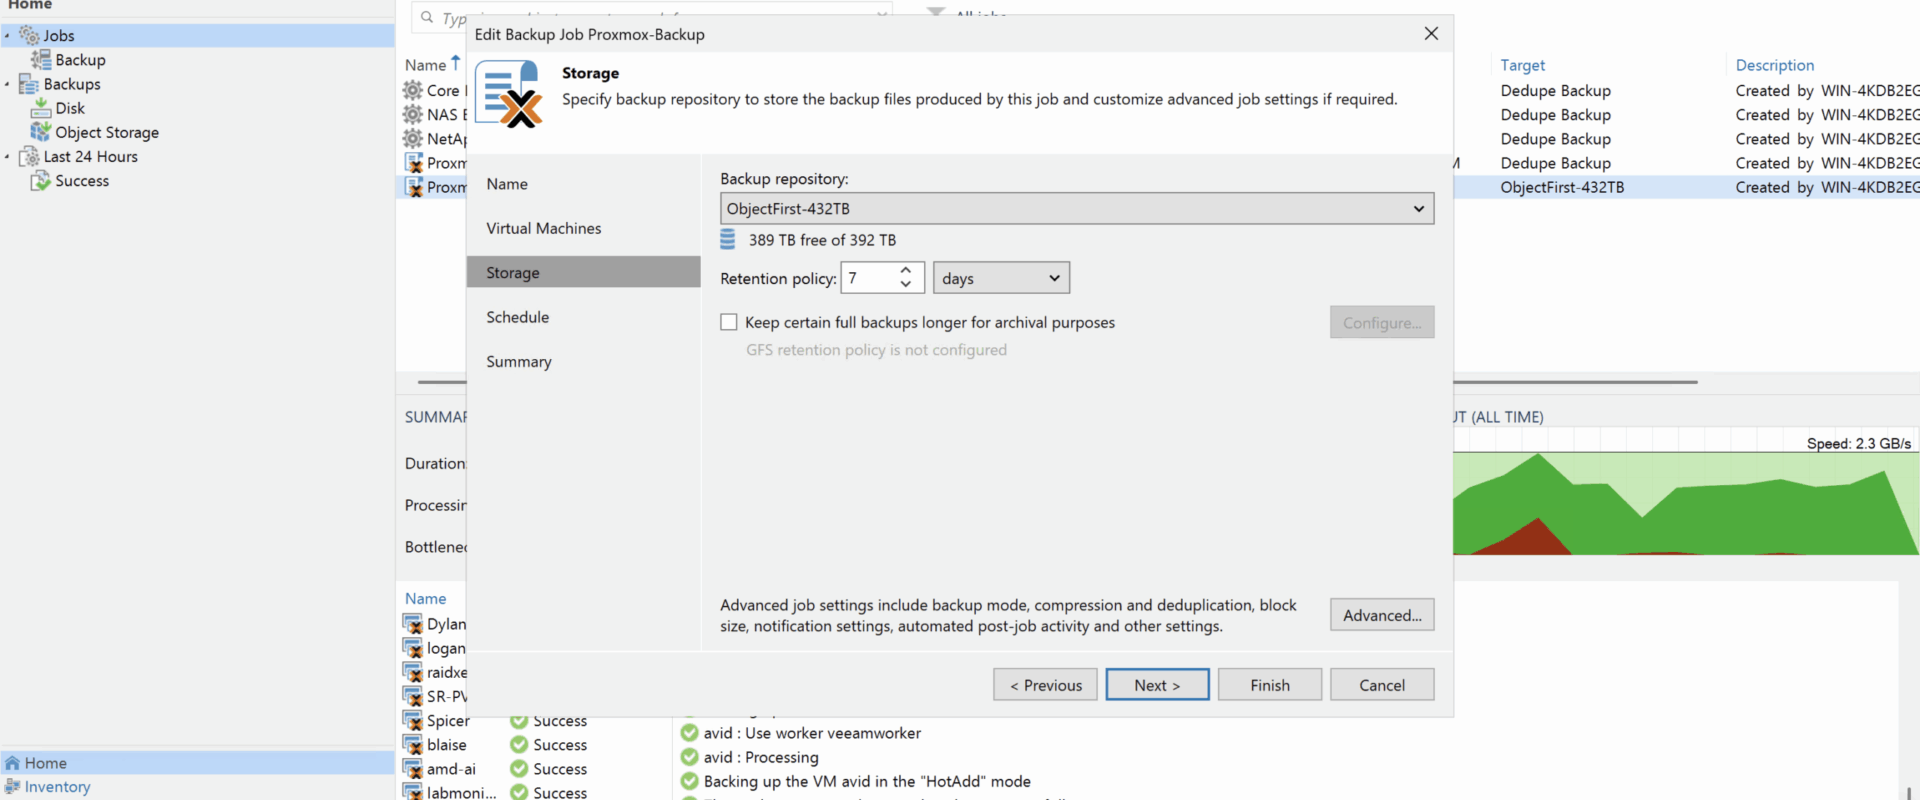Click the < Previous button
Screen dimensions: 1920x800
1045,685
